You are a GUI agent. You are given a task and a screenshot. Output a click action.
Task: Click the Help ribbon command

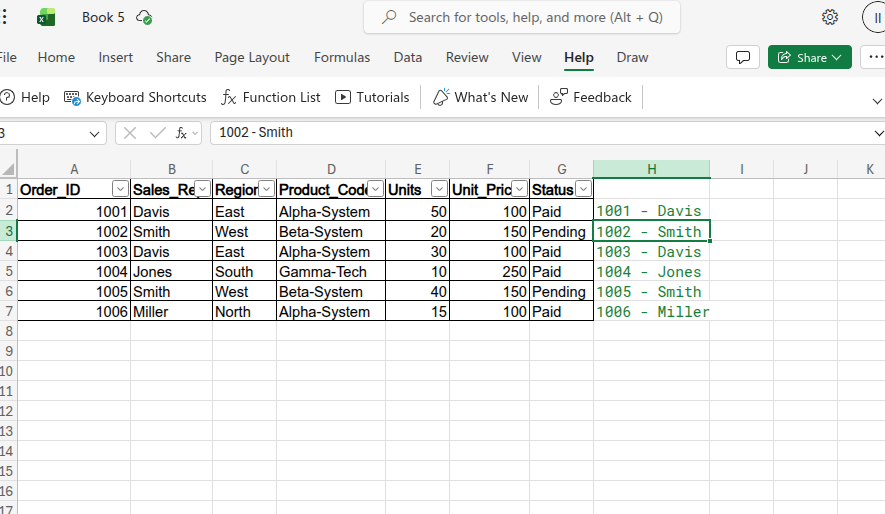(25, 98)
